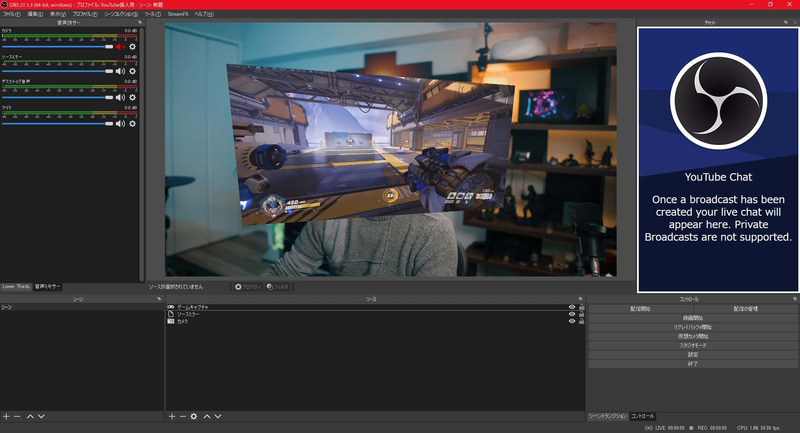Open gear settings for カメラ audio channel
Image resolution: width=800 pixels, height=433 pixels.
(133, 46)
